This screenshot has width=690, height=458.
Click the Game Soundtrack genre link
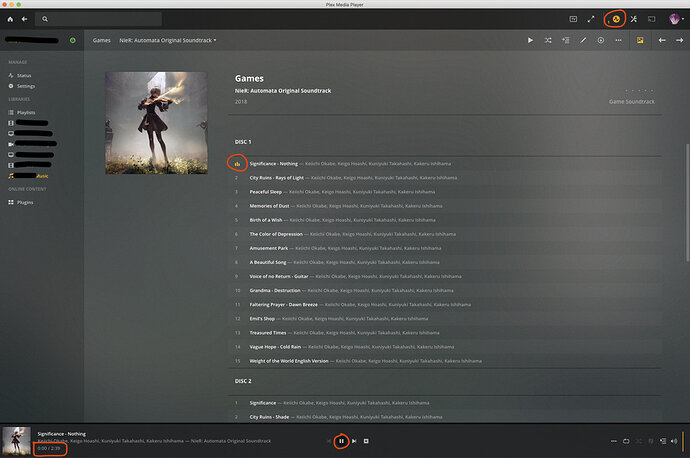click(631, 102)
